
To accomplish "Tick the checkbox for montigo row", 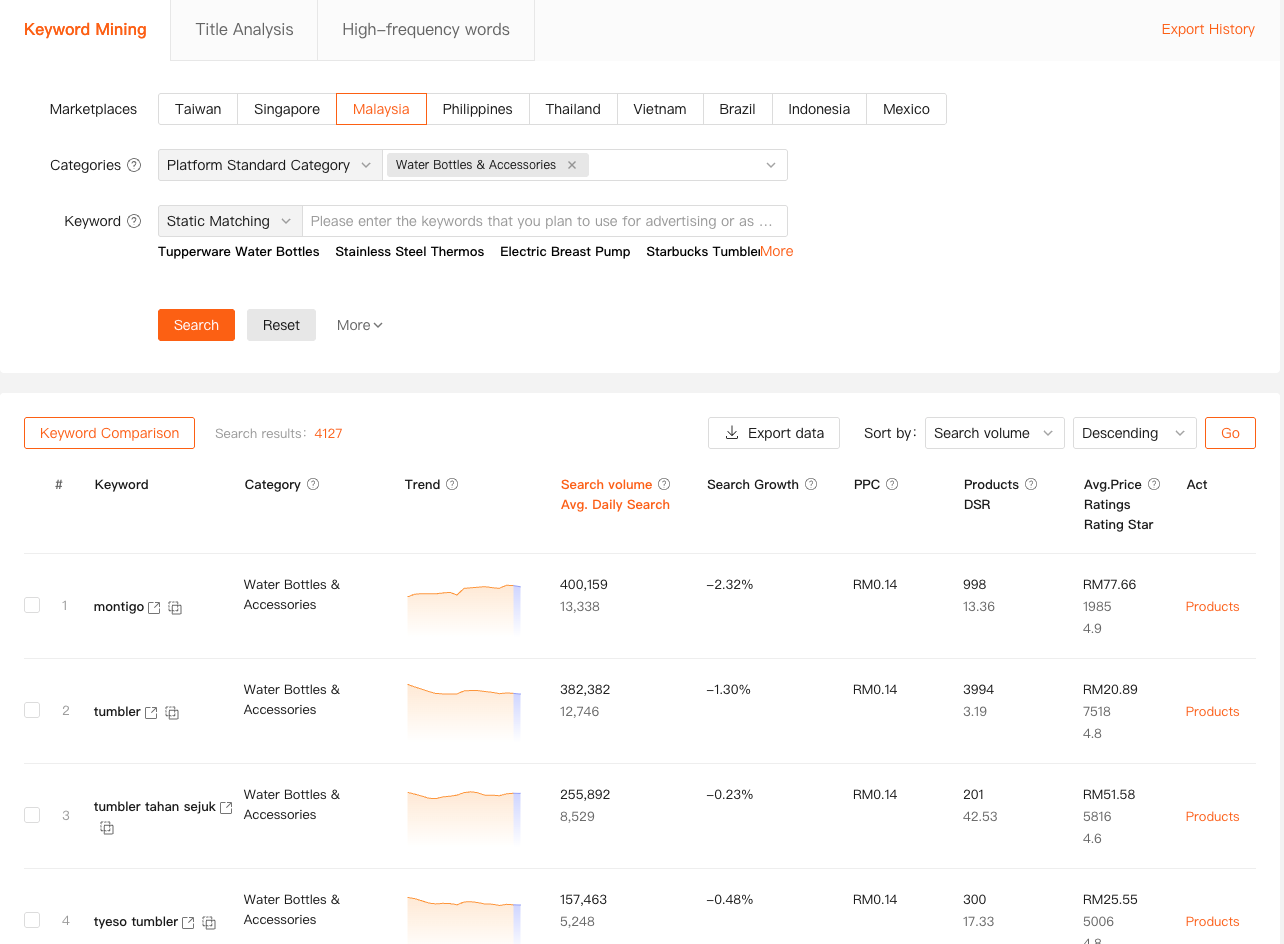I will [32, 606].
